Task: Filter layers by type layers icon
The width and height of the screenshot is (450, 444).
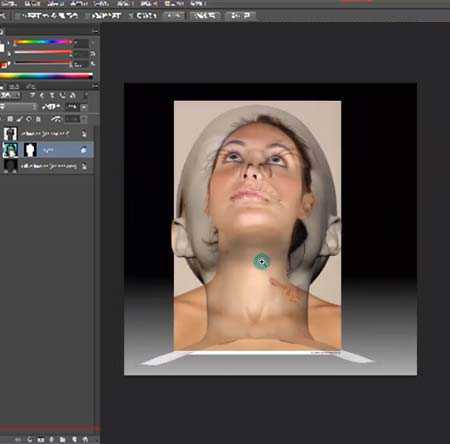Action: click(x=52, y=95)
